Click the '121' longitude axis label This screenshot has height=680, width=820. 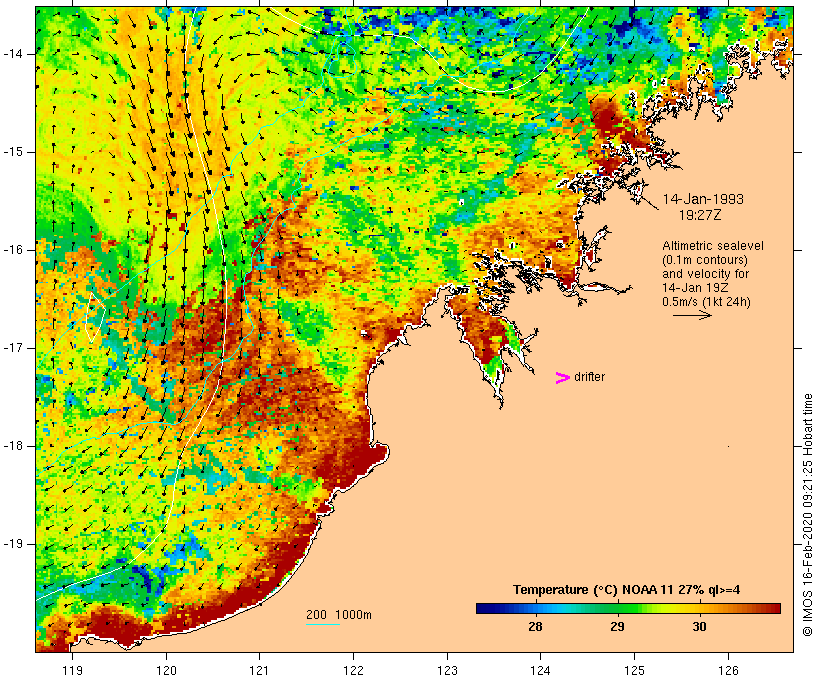(259, 670)
